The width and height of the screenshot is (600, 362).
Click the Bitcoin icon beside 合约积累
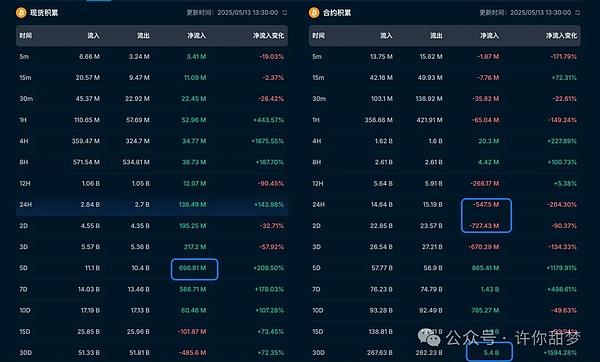point(314,13)
